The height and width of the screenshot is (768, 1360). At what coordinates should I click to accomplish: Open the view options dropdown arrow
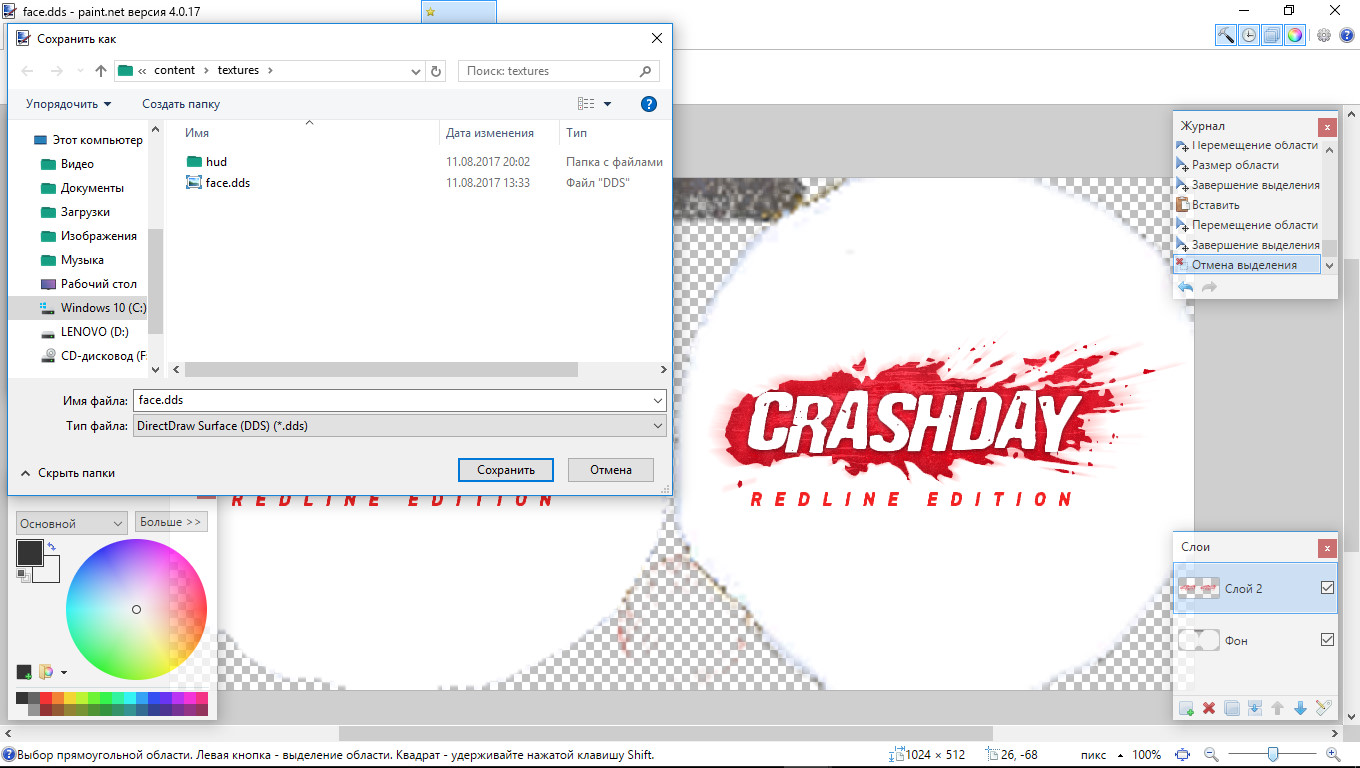point(608,104)
